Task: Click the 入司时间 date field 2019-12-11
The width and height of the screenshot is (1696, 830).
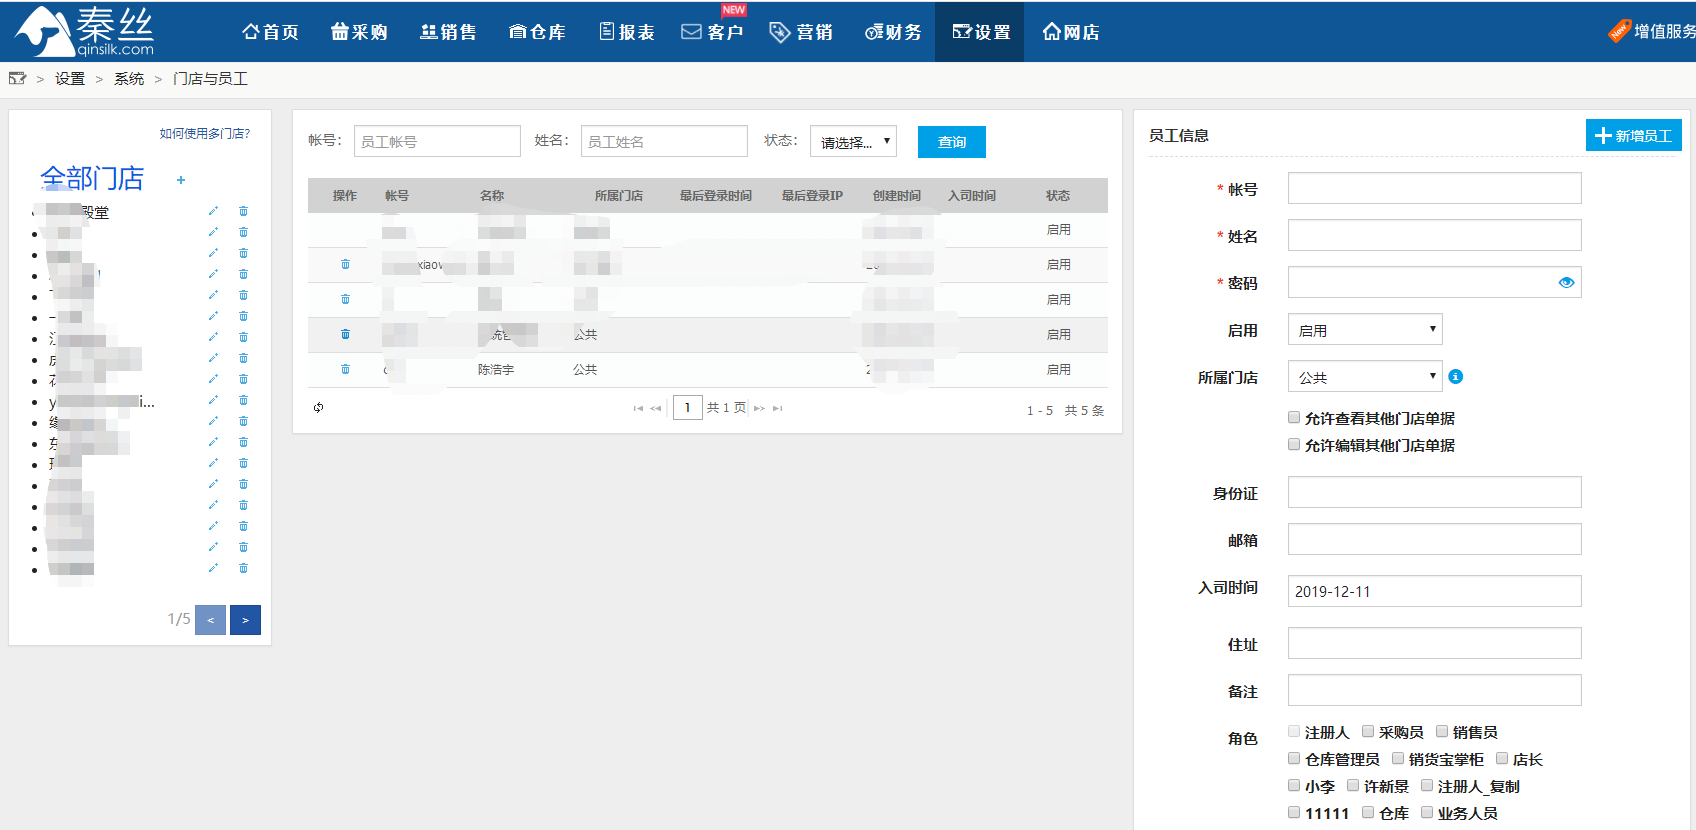Action: pyautogui.click(x=1435, y=591)
